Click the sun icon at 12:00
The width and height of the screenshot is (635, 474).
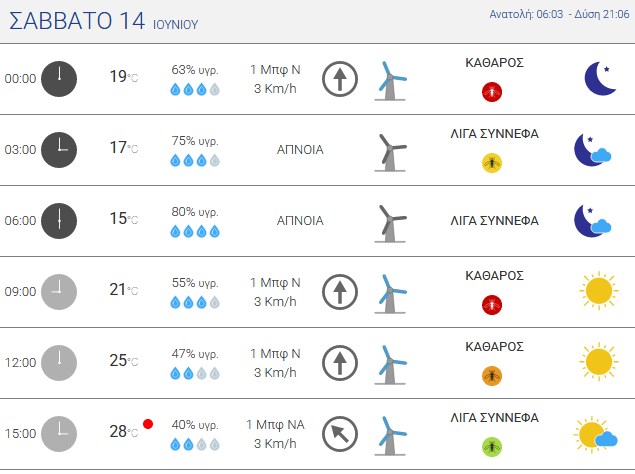599,362
